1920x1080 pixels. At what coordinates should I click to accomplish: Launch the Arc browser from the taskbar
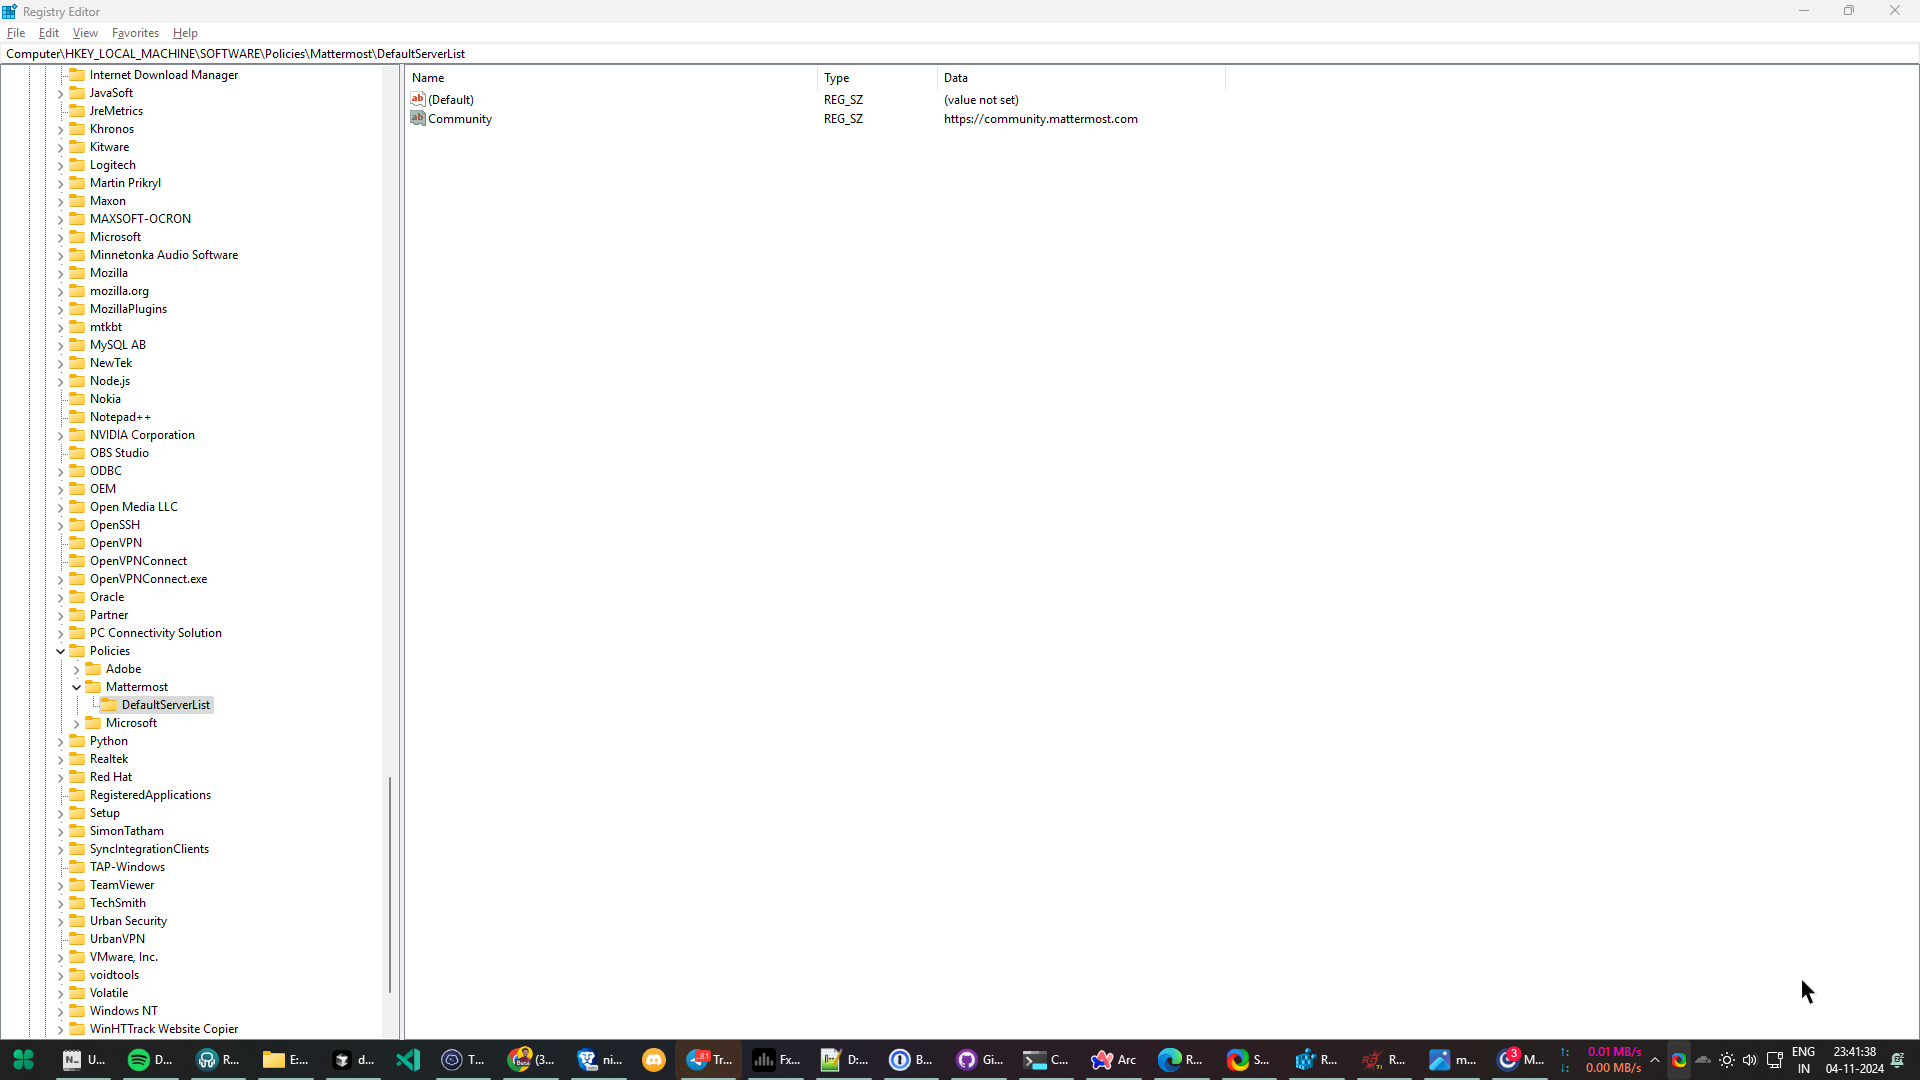pyautogui.click(x=1101, y=1060)
